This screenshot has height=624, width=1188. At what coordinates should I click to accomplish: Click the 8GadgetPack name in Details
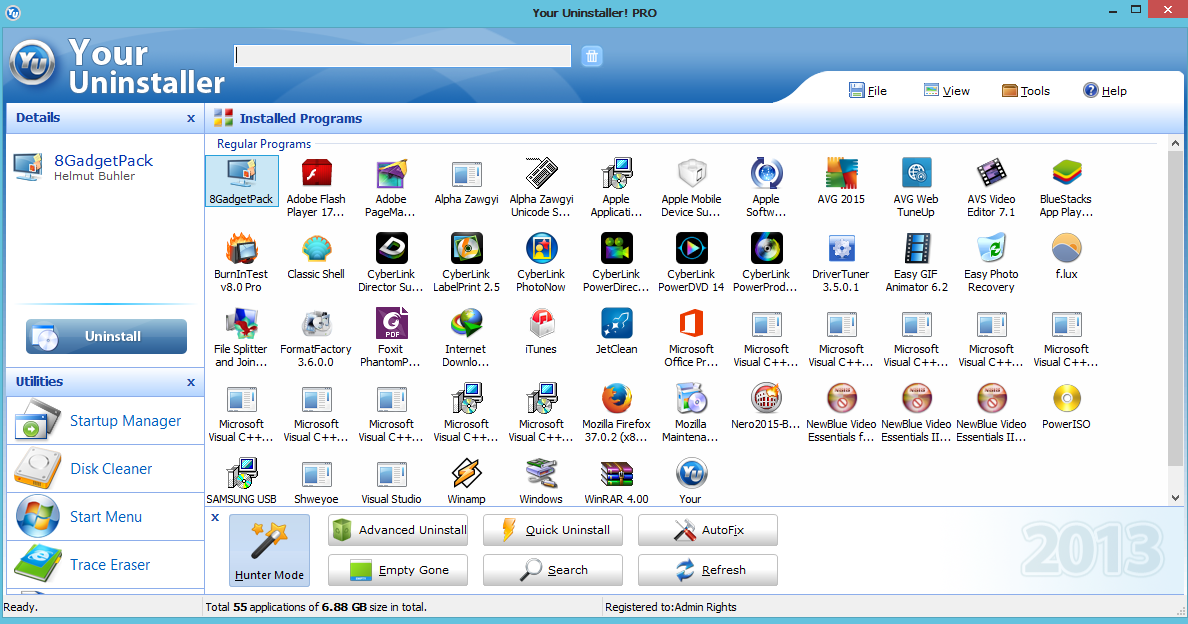103,161
